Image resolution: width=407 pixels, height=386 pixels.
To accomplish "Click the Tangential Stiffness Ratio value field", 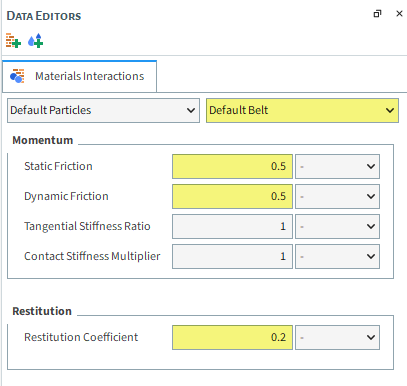I will pyautogui.click(x=232, y=226).
